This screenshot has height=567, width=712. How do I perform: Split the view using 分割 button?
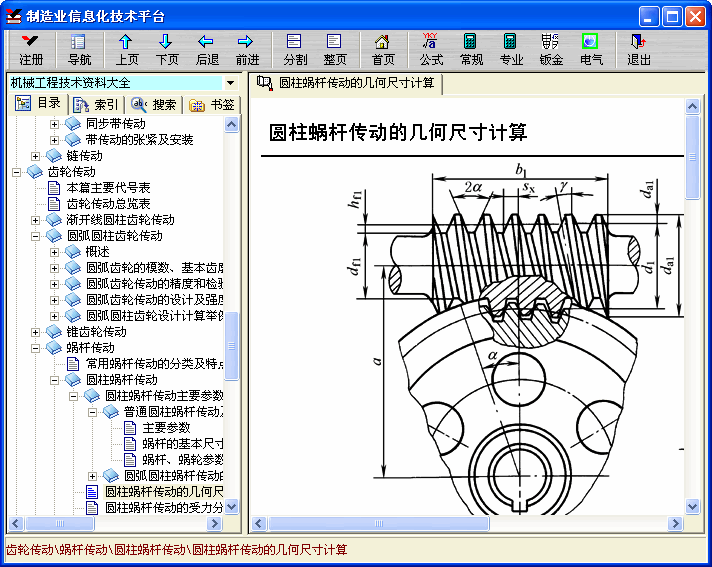[x=295, y=49]
